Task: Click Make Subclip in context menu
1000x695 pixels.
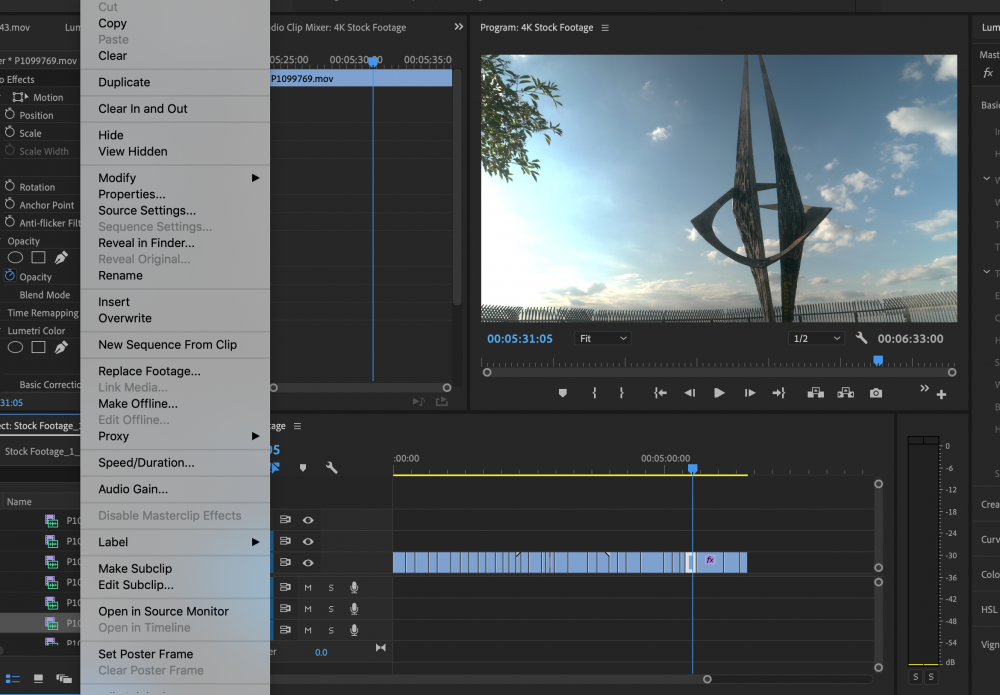Action: coord(135,569)
